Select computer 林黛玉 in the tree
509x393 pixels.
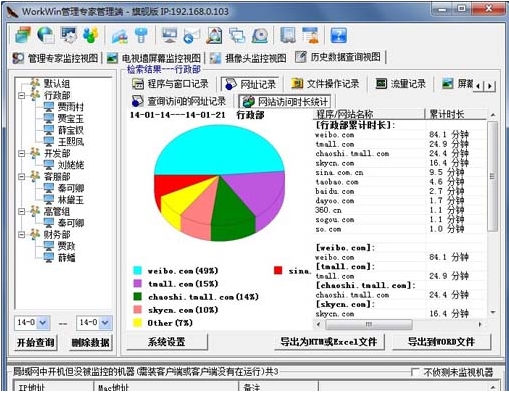[x=70, y=200]
